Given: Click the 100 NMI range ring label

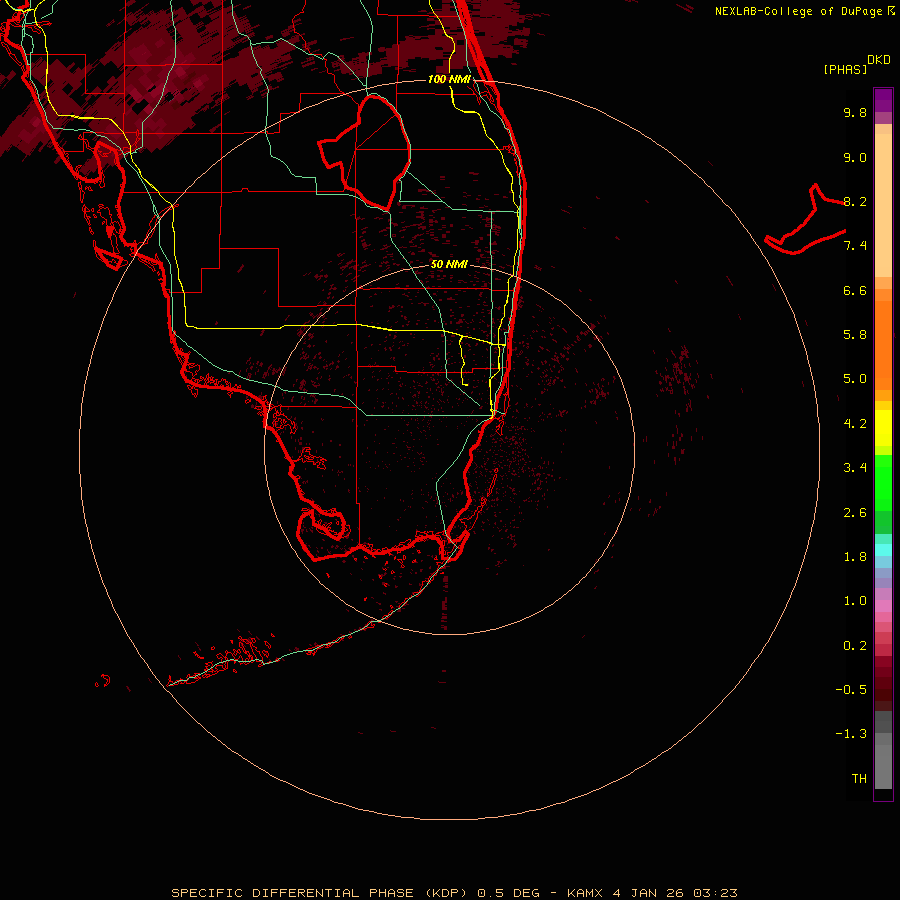Looking at the screenshot, I should [449, 79].
